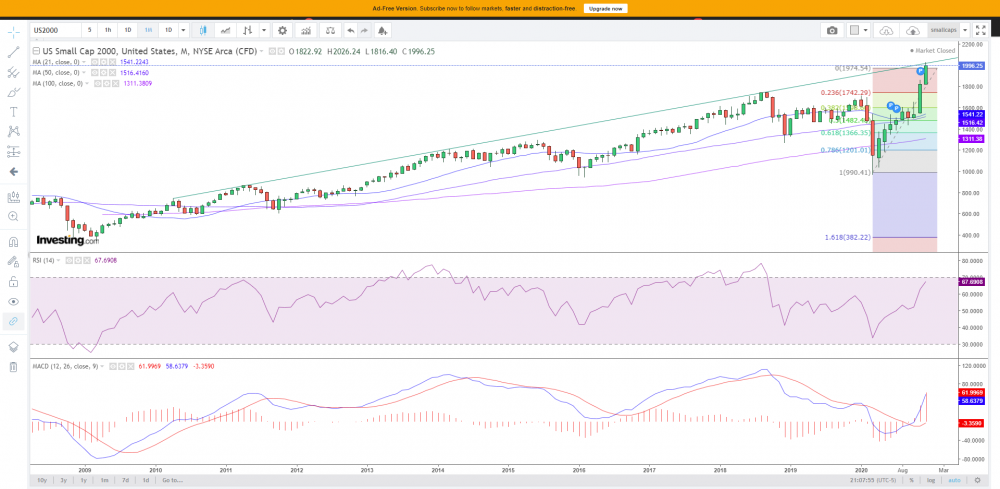1000x489 pixels.
Task: Select the 10y date range
Action: click(x=41, y=480)
